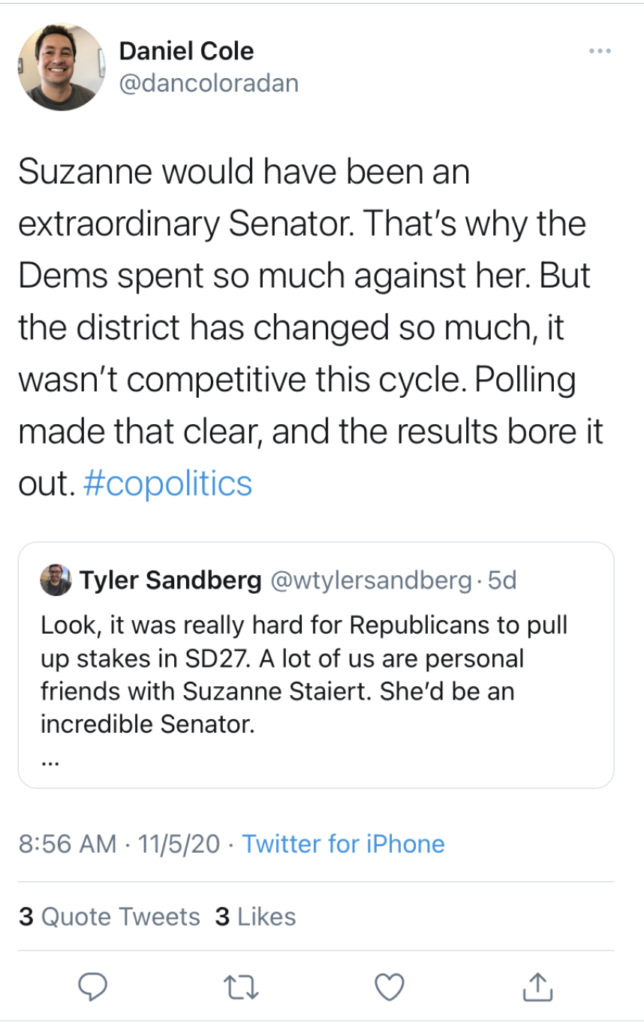The height and width of the screenshot is (1024, 644).
Task: Tap the retweet arrows icon
Action: [x=241, y=987]
